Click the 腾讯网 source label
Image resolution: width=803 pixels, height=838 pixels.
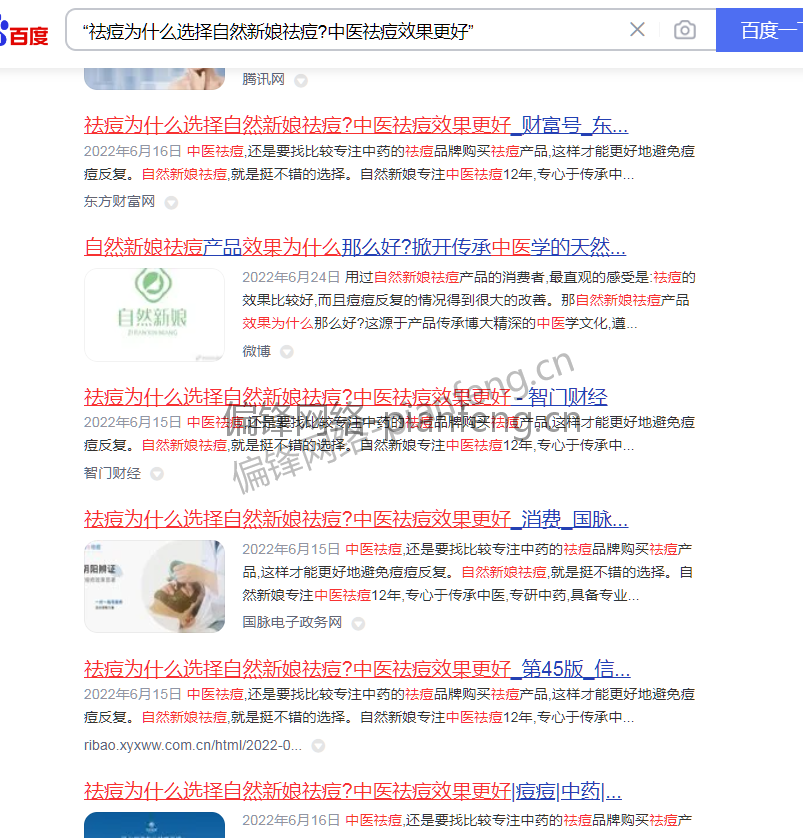click(x=263, y=80)
